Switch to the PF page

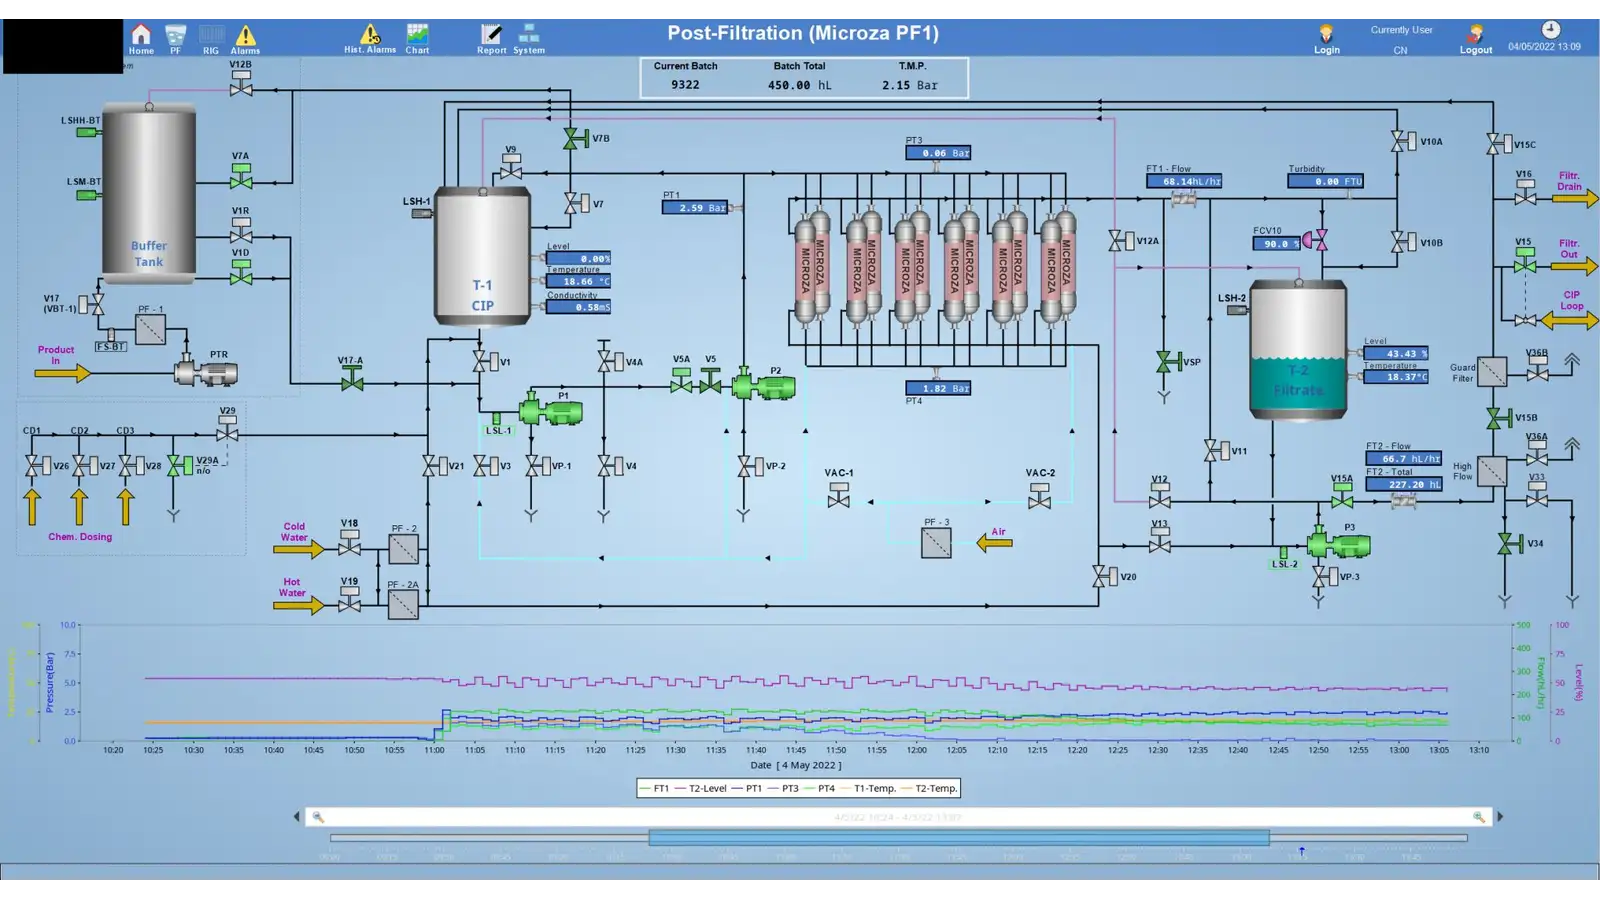pos(175,37)
